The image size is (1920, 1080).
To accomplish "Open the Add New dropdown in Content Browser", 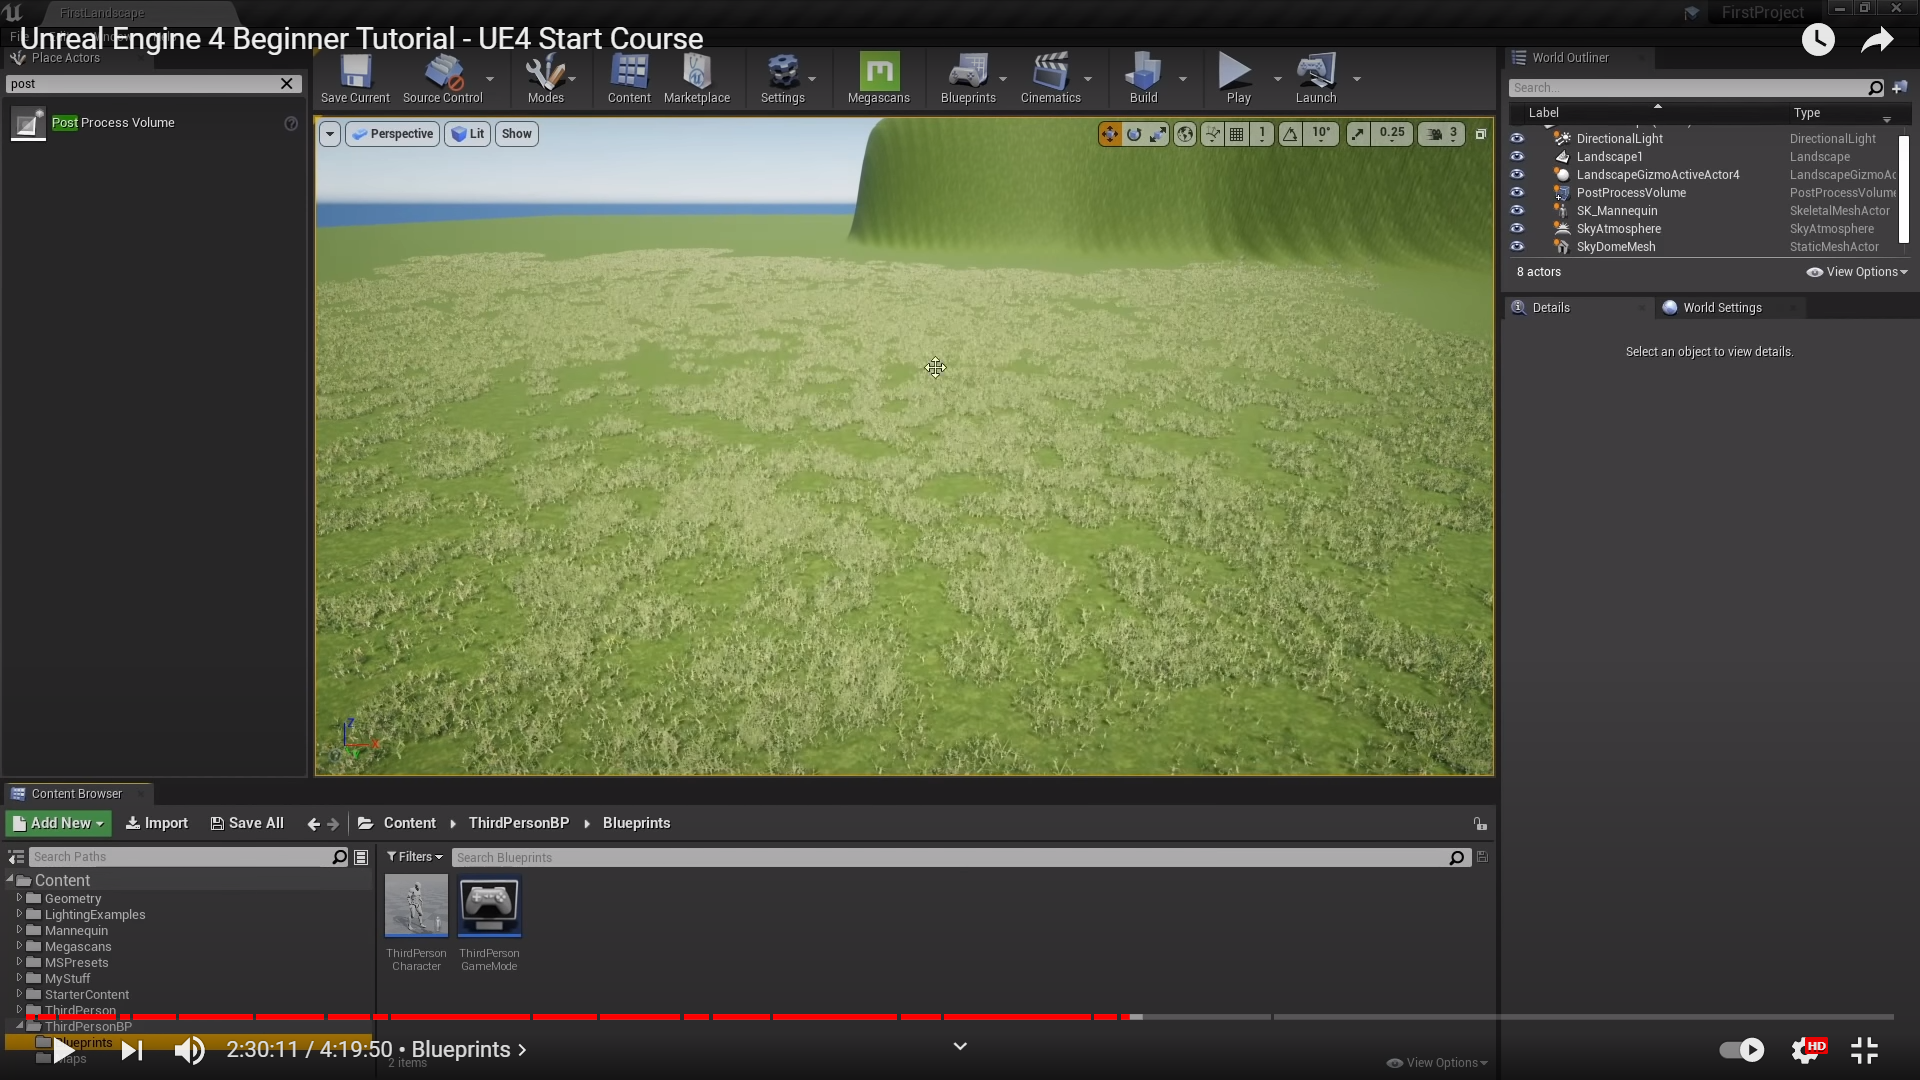I will (x=59, y=823).
